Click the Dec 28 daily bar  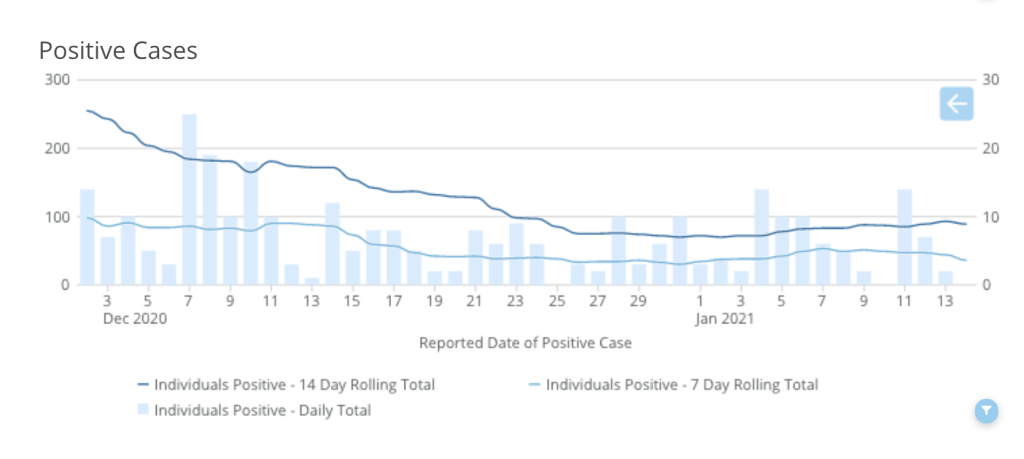point(618,251)
